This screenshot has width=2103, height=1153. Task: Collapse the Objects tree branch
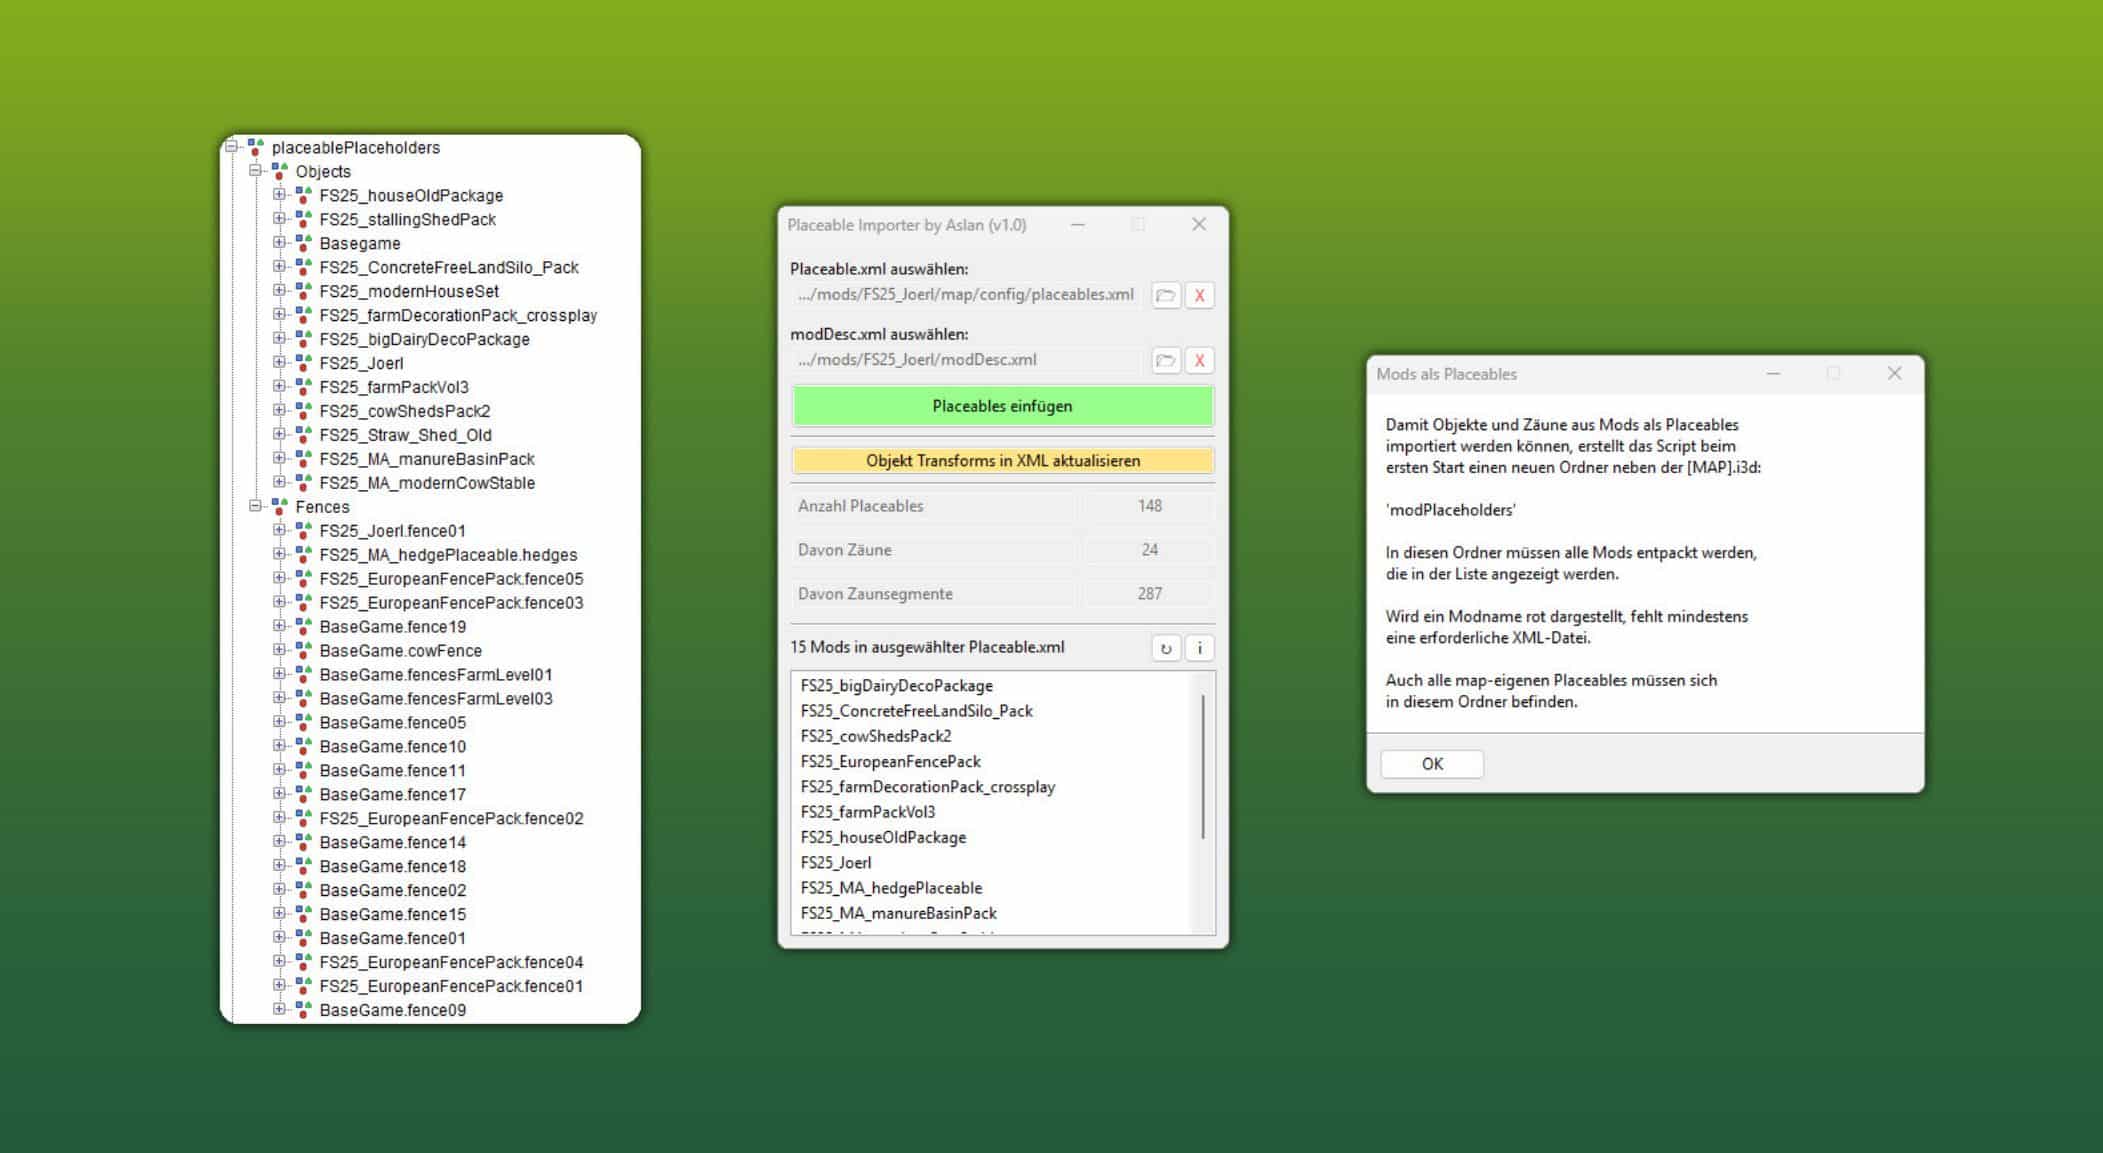coord(255,171)
